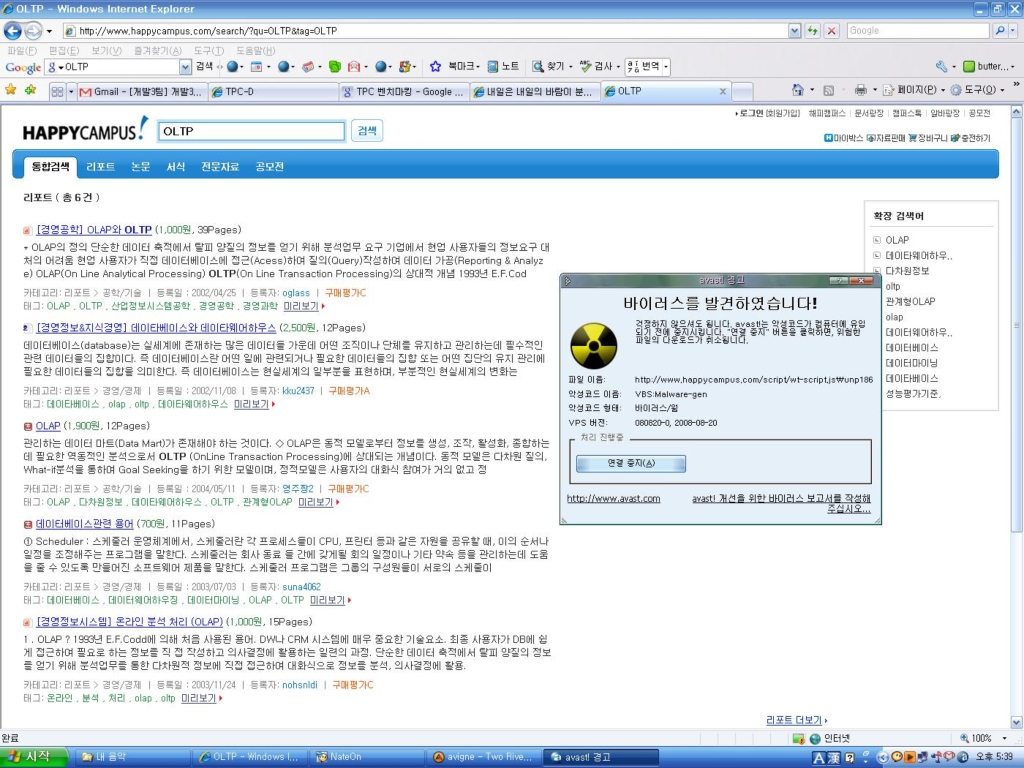Stop loading with the red X icon
1024x768 pixels.
(x=831, y=31)
